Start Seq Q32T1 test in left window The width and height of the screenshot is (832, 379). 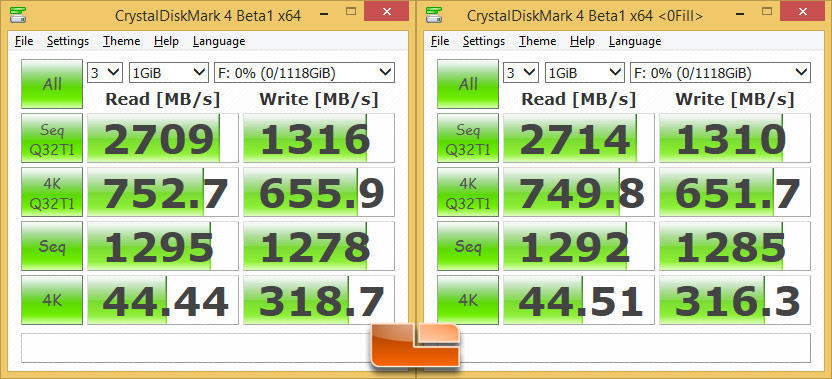coord(52,138)
